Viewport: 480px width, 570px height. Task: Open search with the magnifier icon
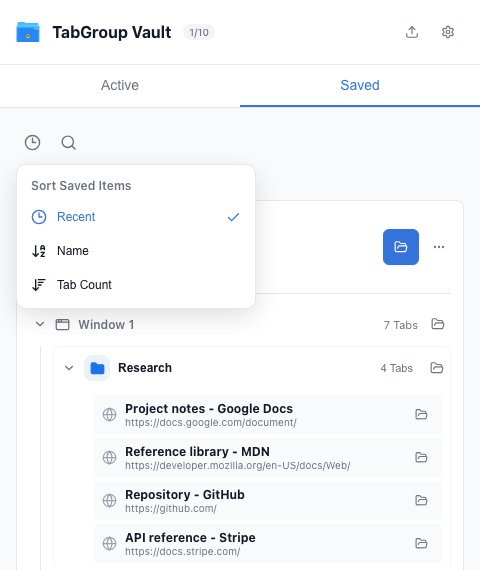pyautogui.click(x=68, y=142)
